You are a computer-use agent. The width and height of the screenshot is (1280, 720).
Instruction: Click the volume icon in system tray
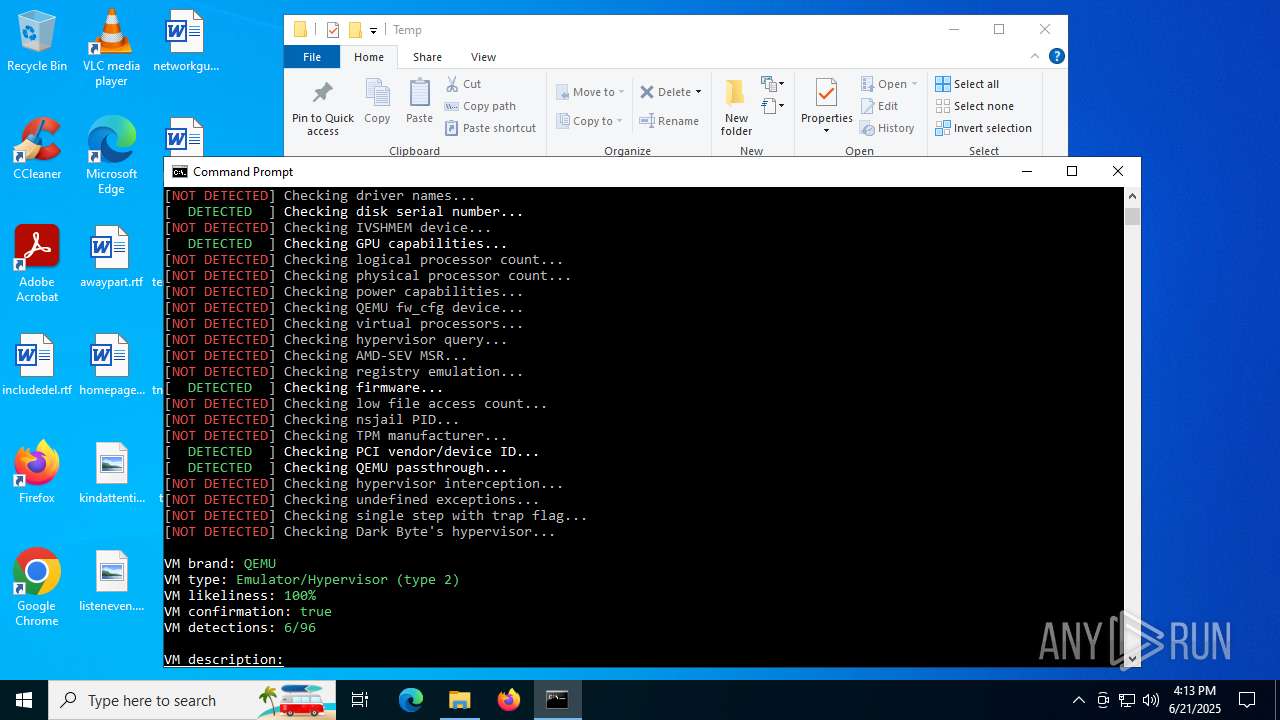tap(1151, 700)
